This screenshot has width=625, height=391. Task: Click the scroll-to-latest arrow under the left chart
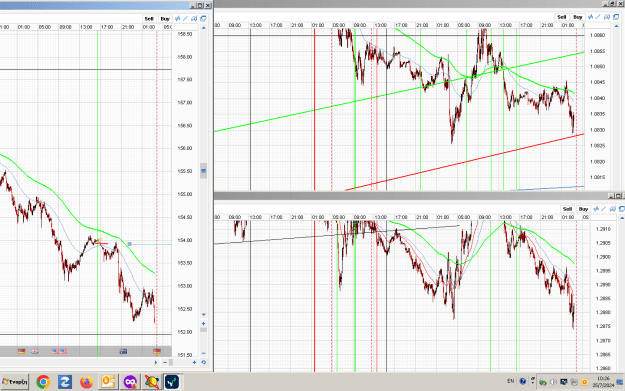[156, 362]
